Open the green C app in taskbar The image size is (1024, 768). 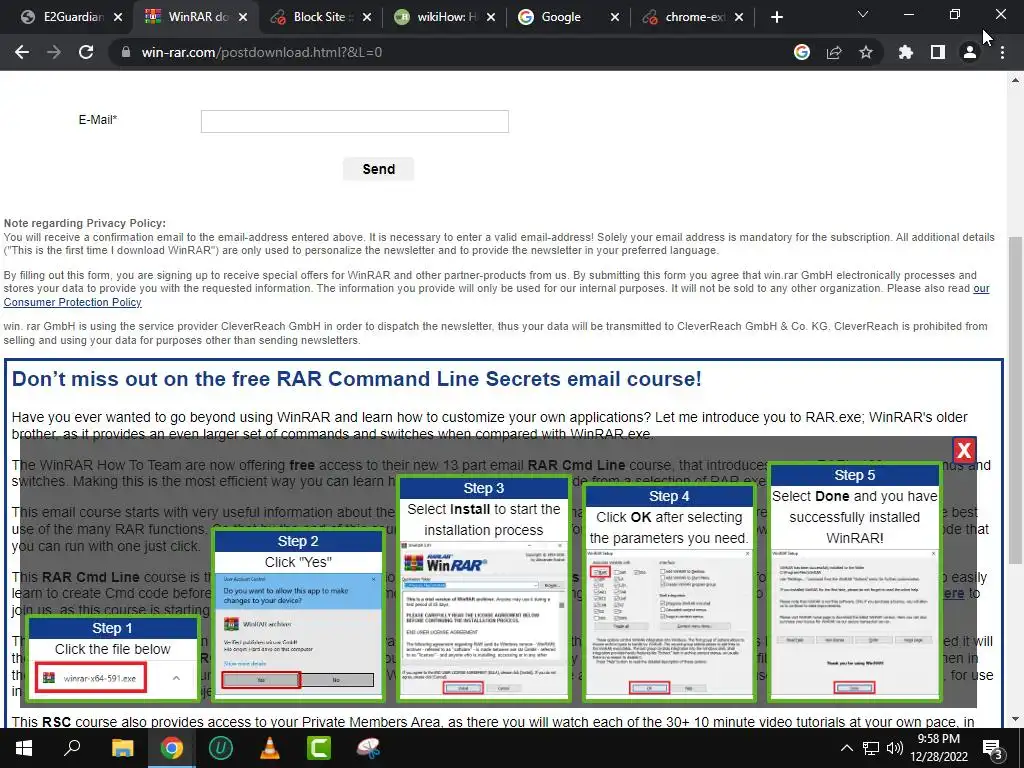[x=319, y=748]
